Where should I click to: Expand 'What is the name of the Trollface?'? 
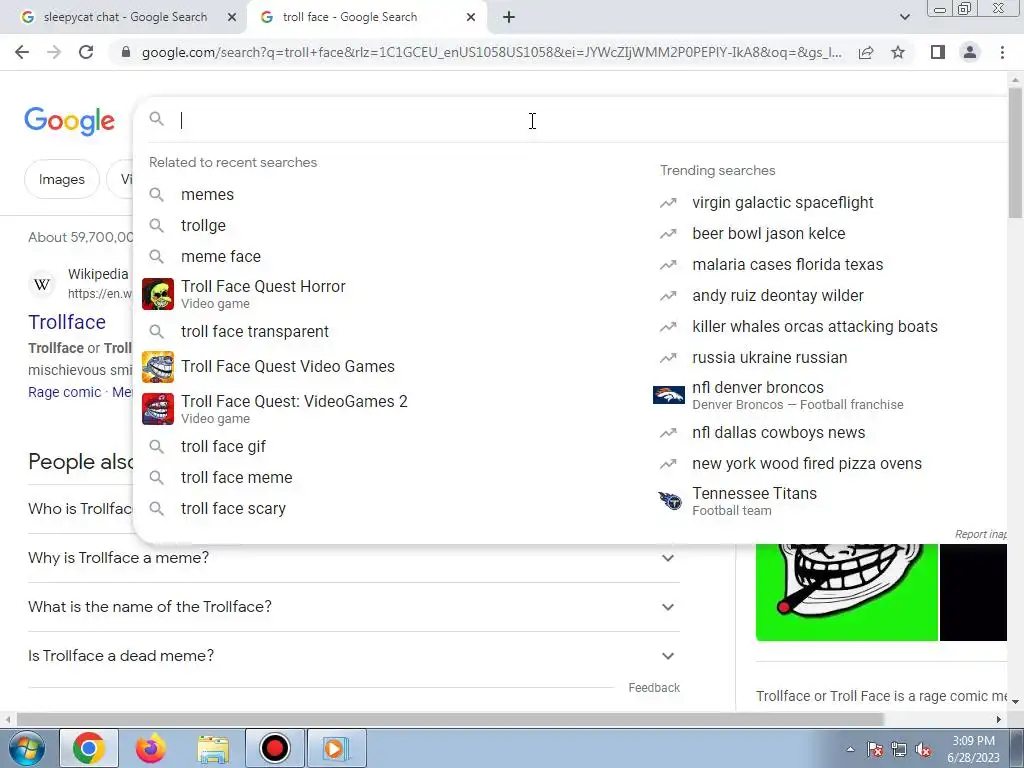click(353, 607)
